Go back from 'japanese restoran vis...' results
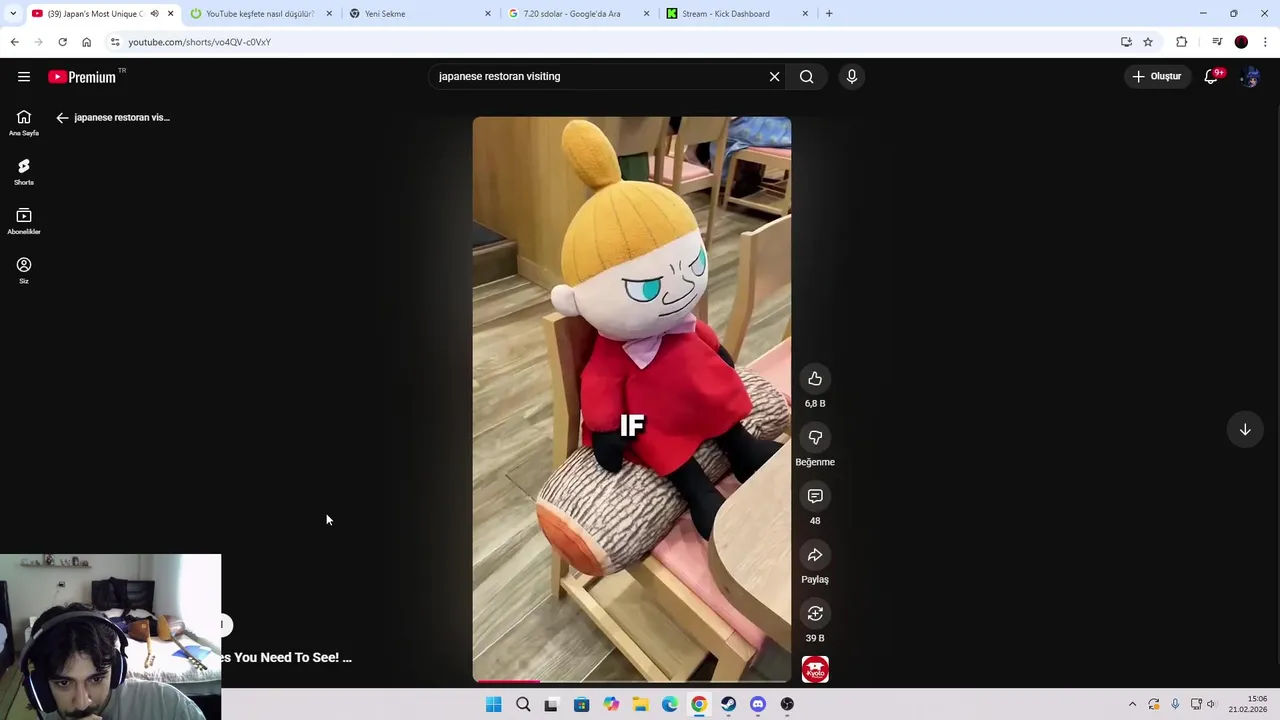 point(62,118)
